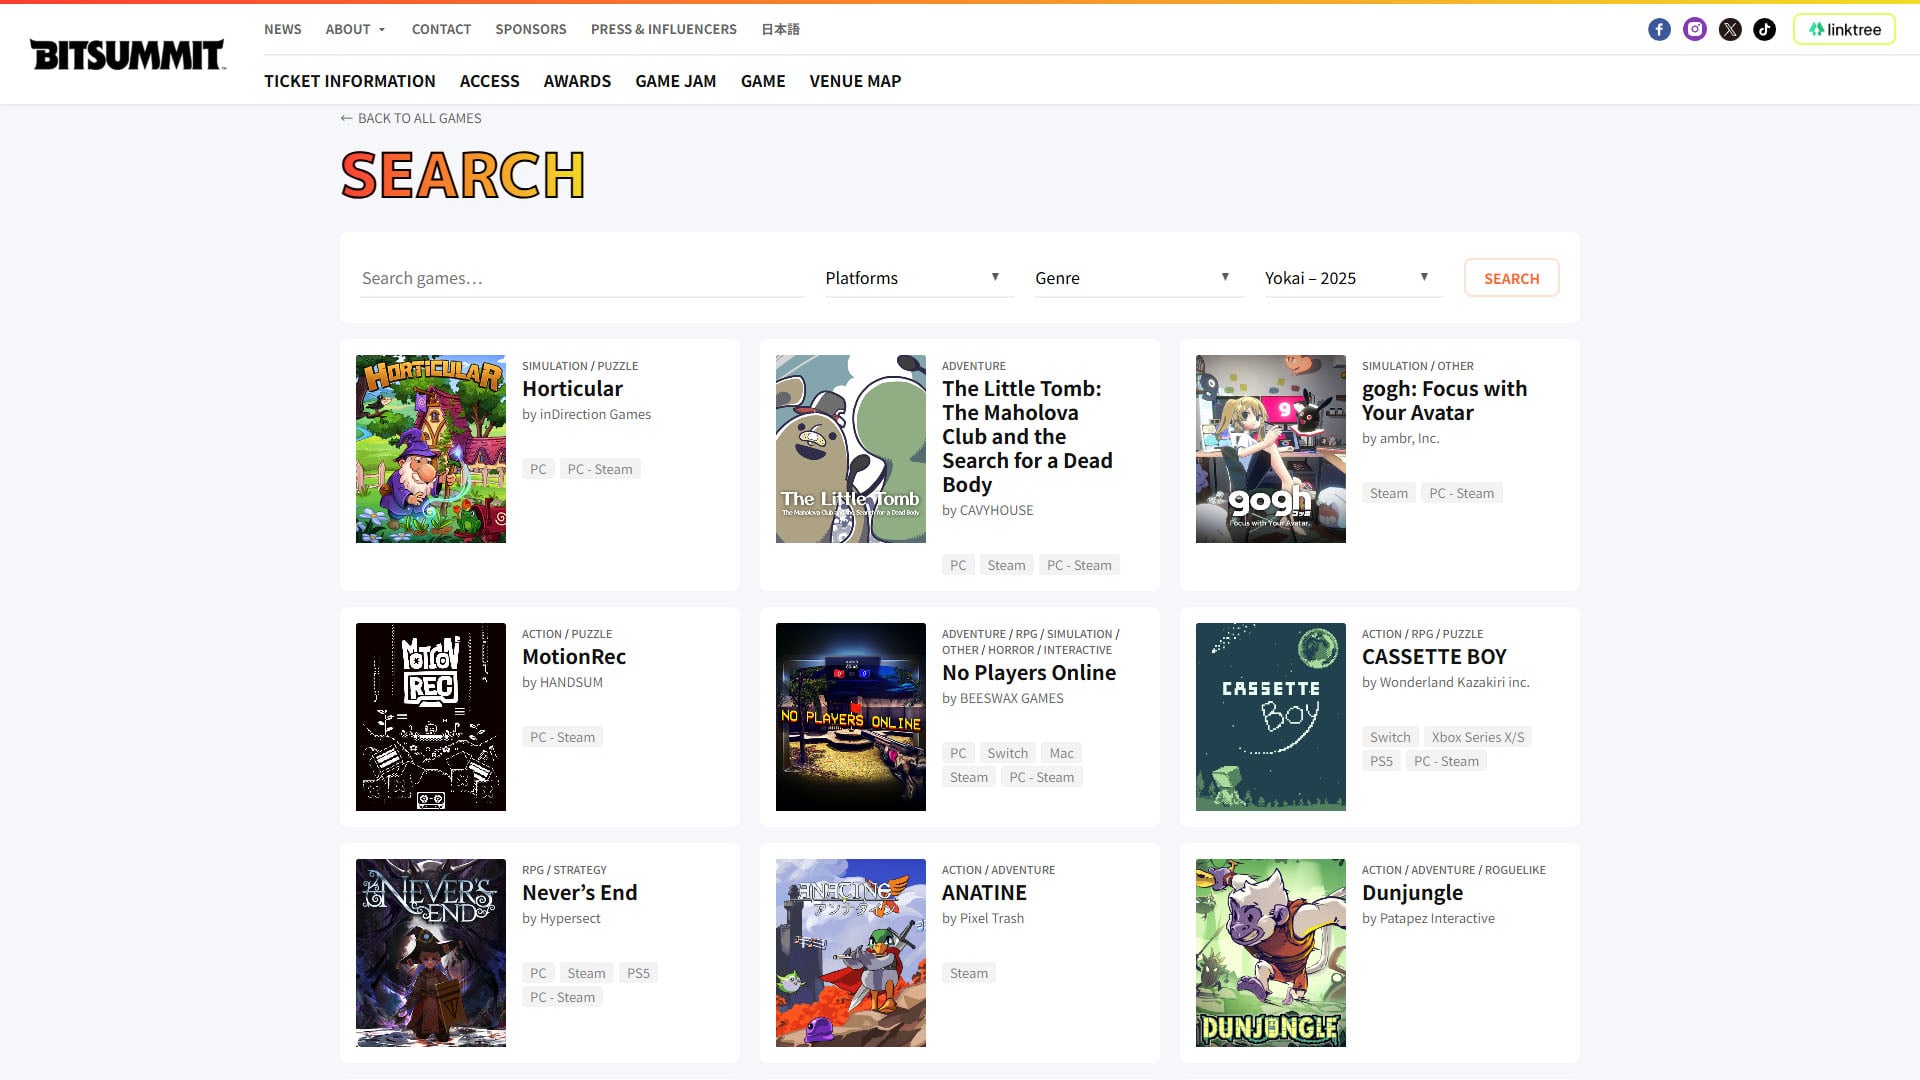Open the Ticket Information menu item
This screenshot has width=1920, height=1080.
349,81
